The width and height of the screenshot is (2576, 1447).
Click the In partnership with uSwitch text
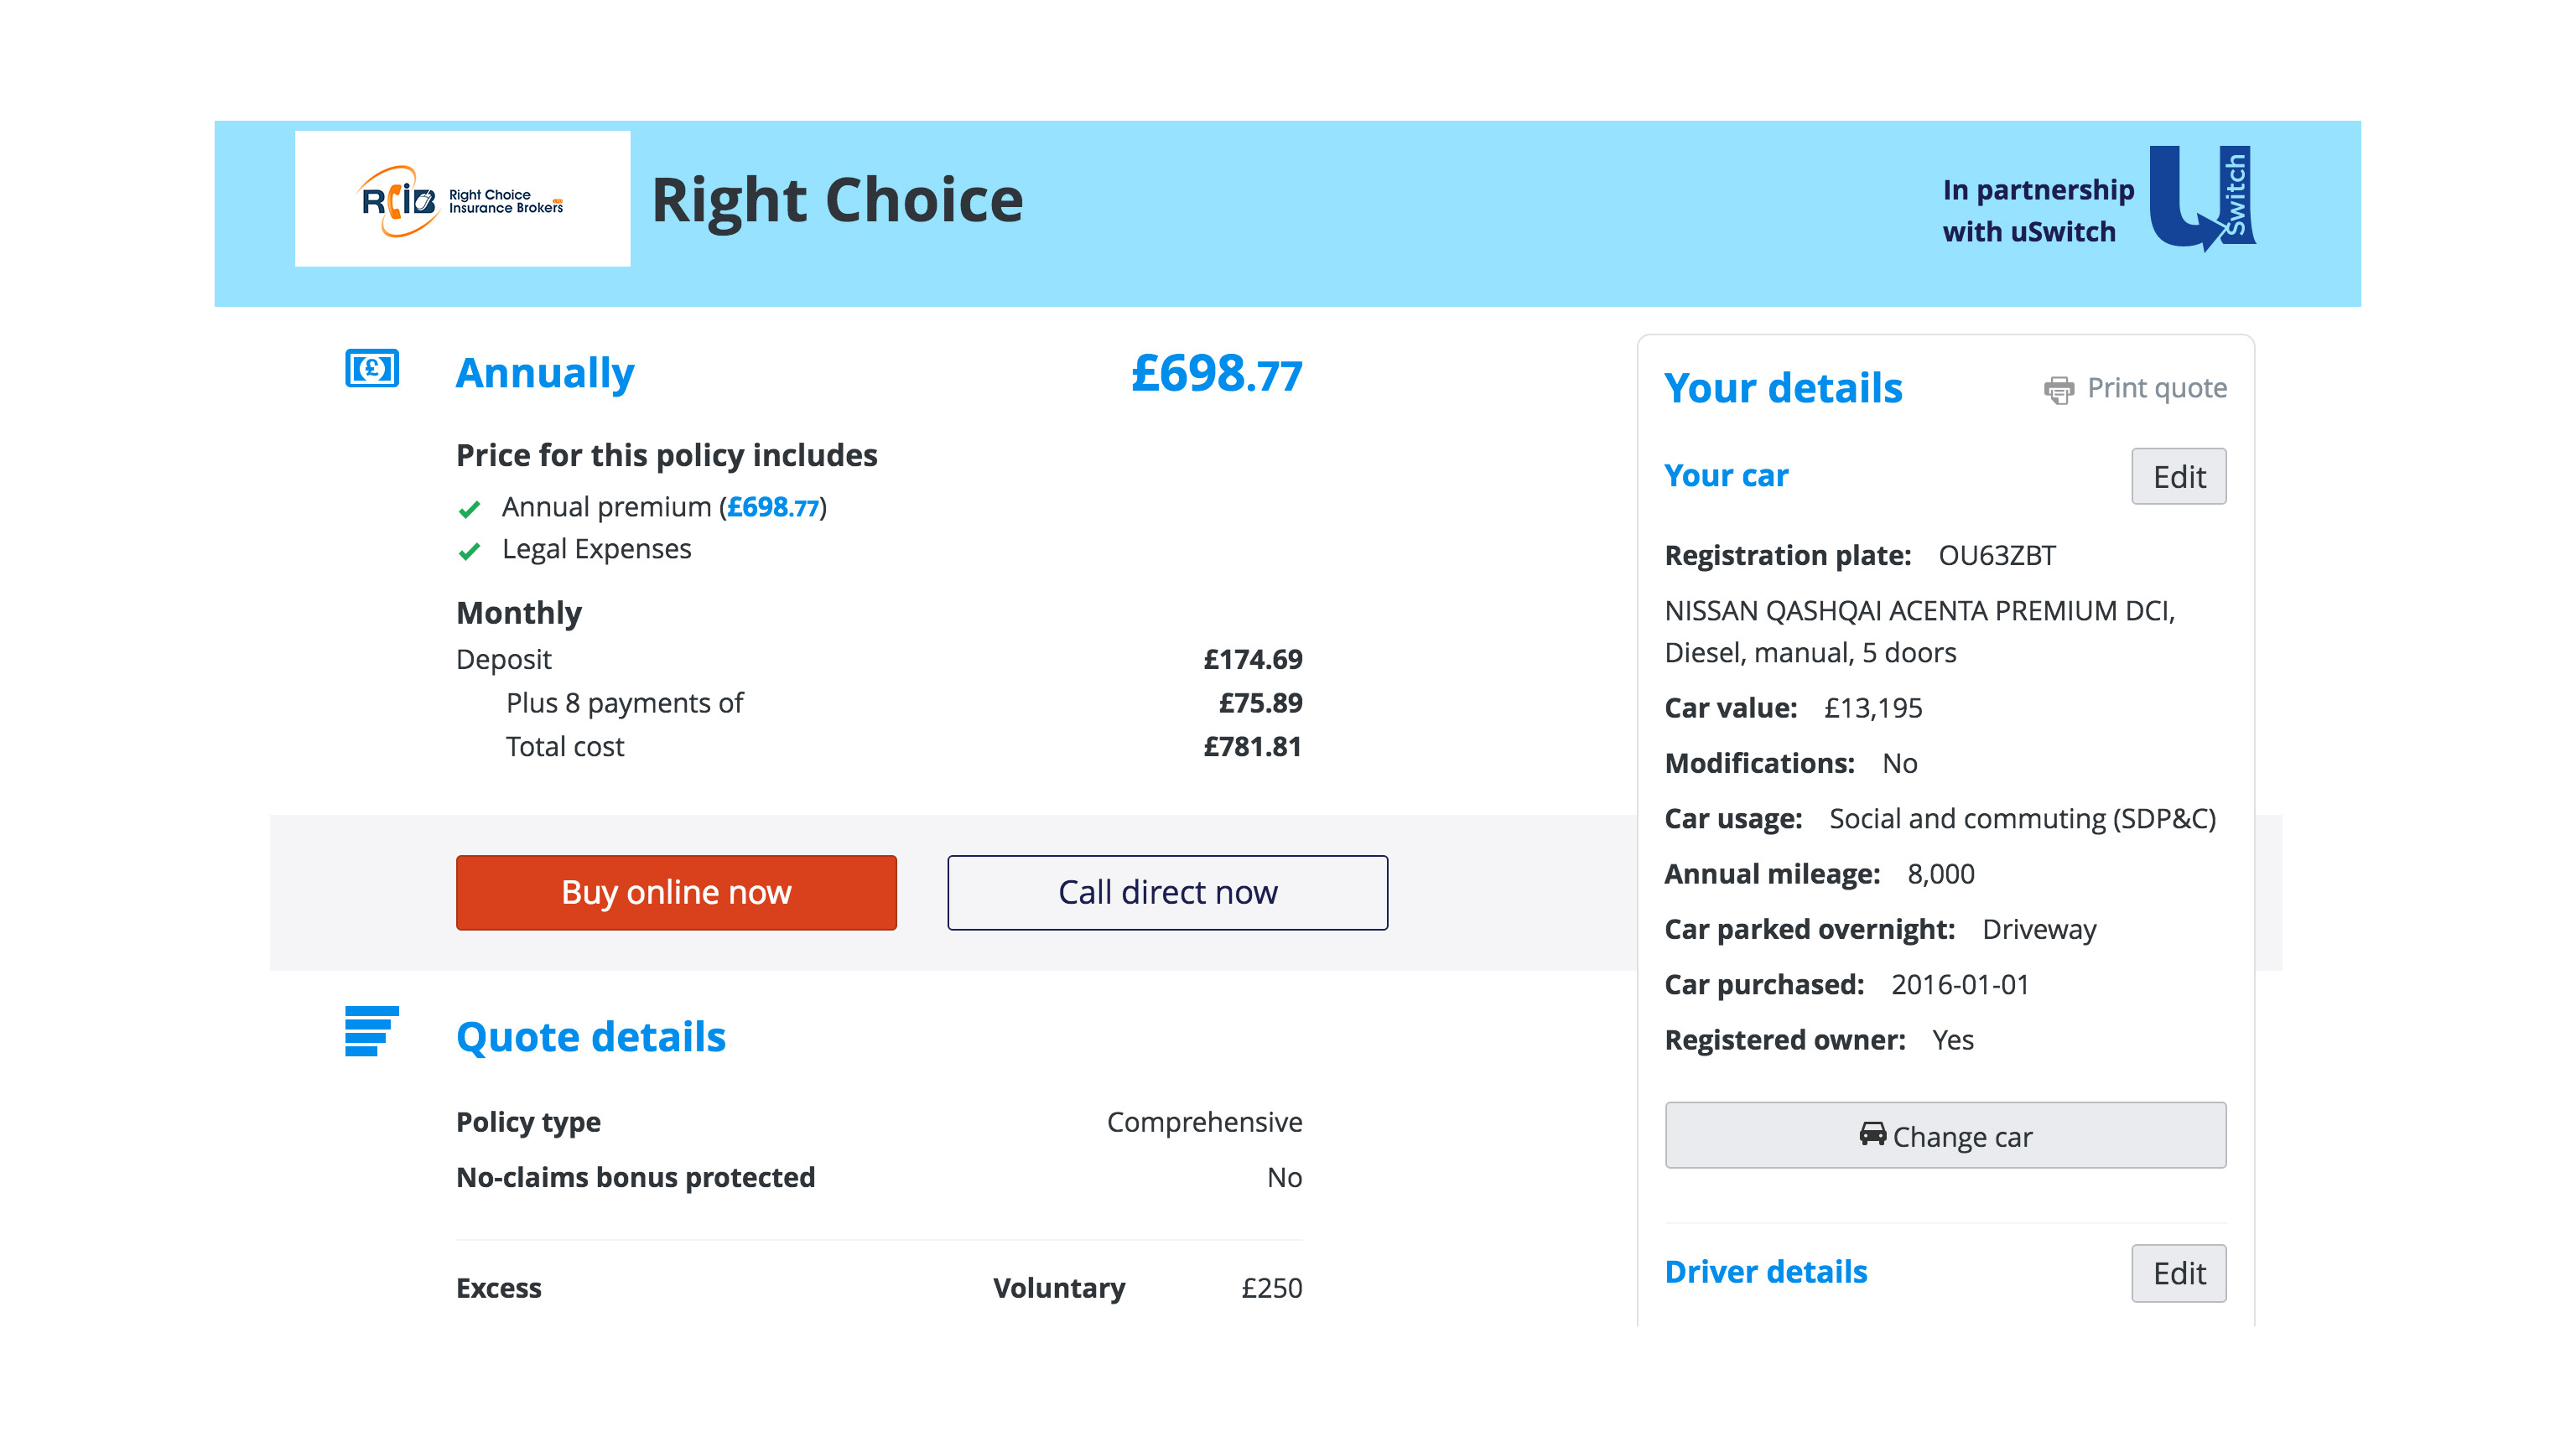click(2037, 210)
